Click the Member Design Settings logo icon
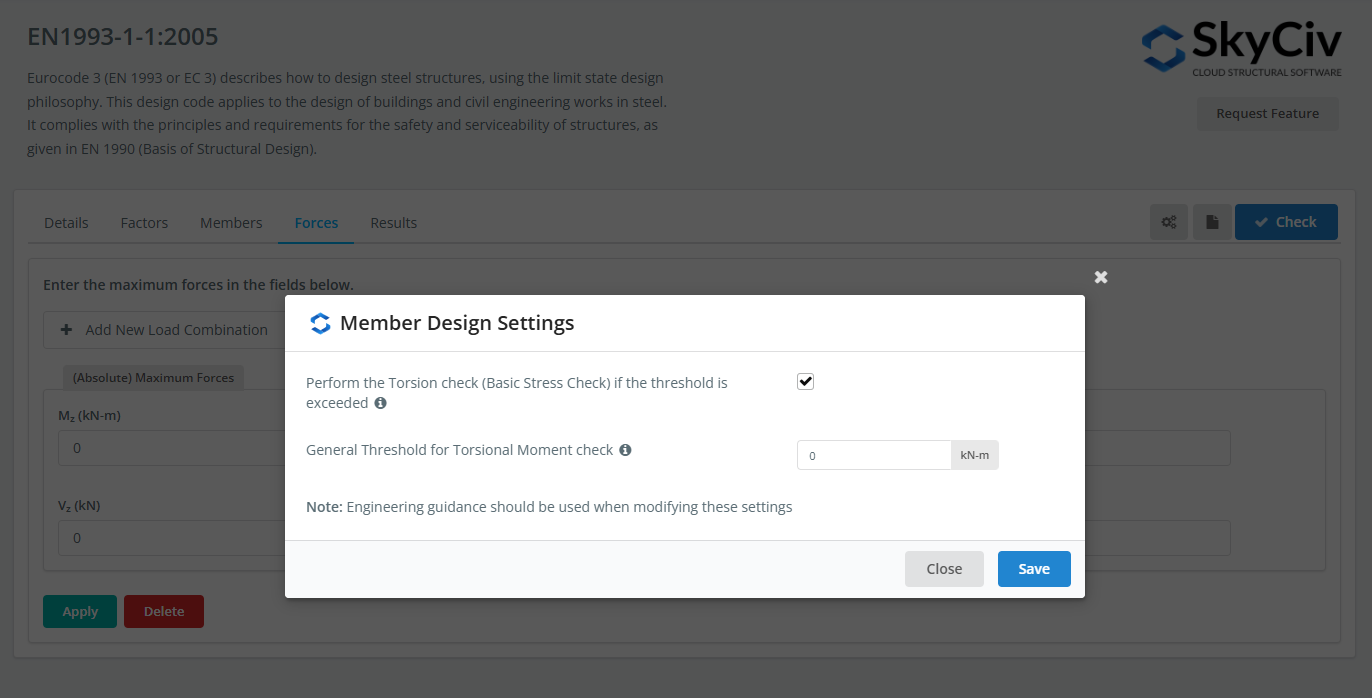 coord(320,323)
